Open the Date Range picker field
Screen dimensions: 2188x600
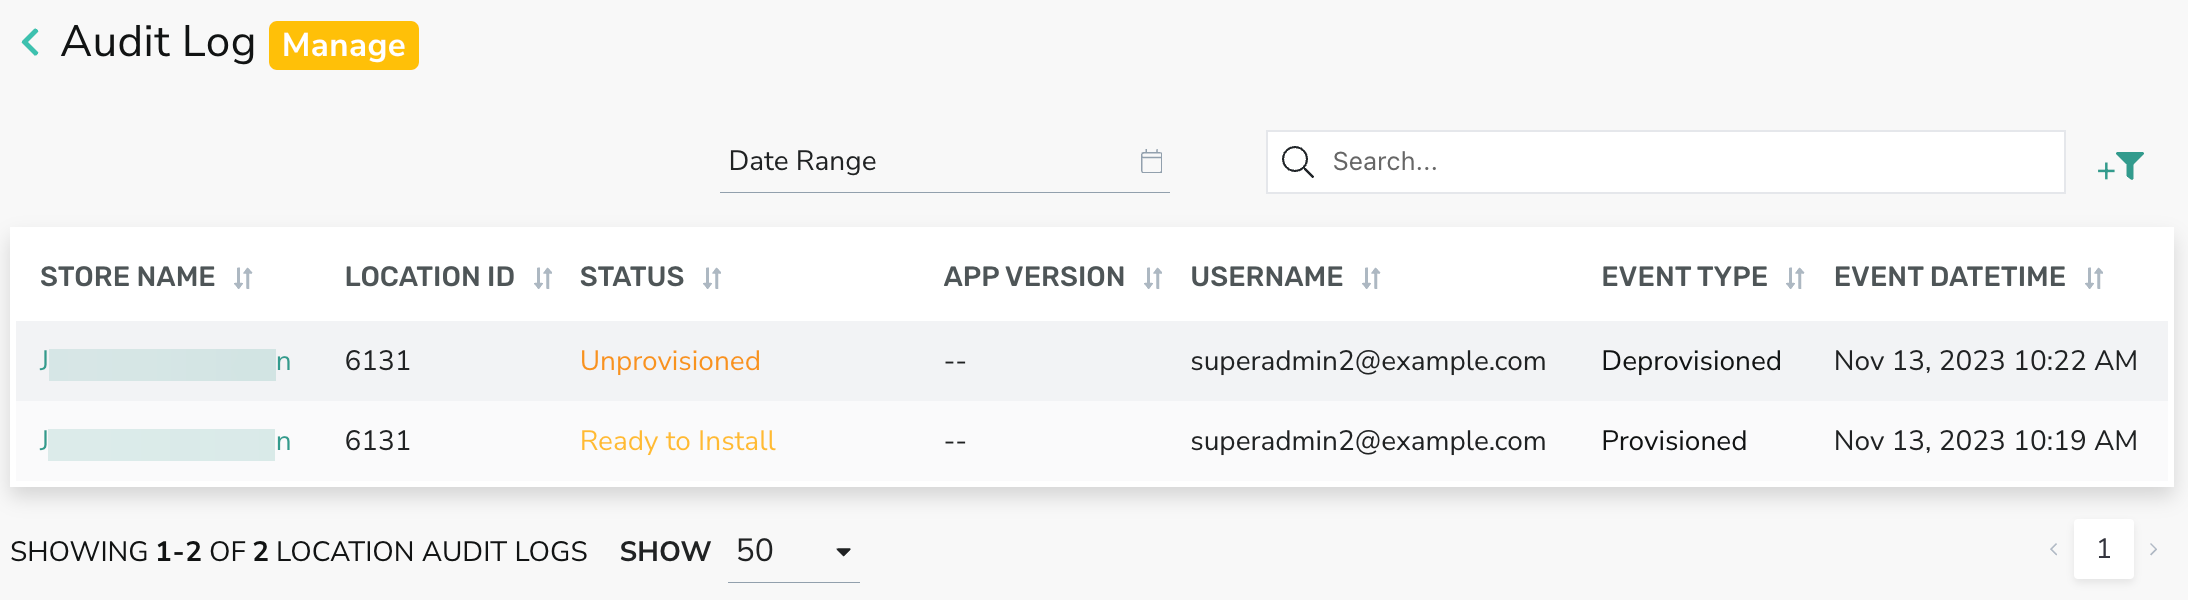coord(945,161)
